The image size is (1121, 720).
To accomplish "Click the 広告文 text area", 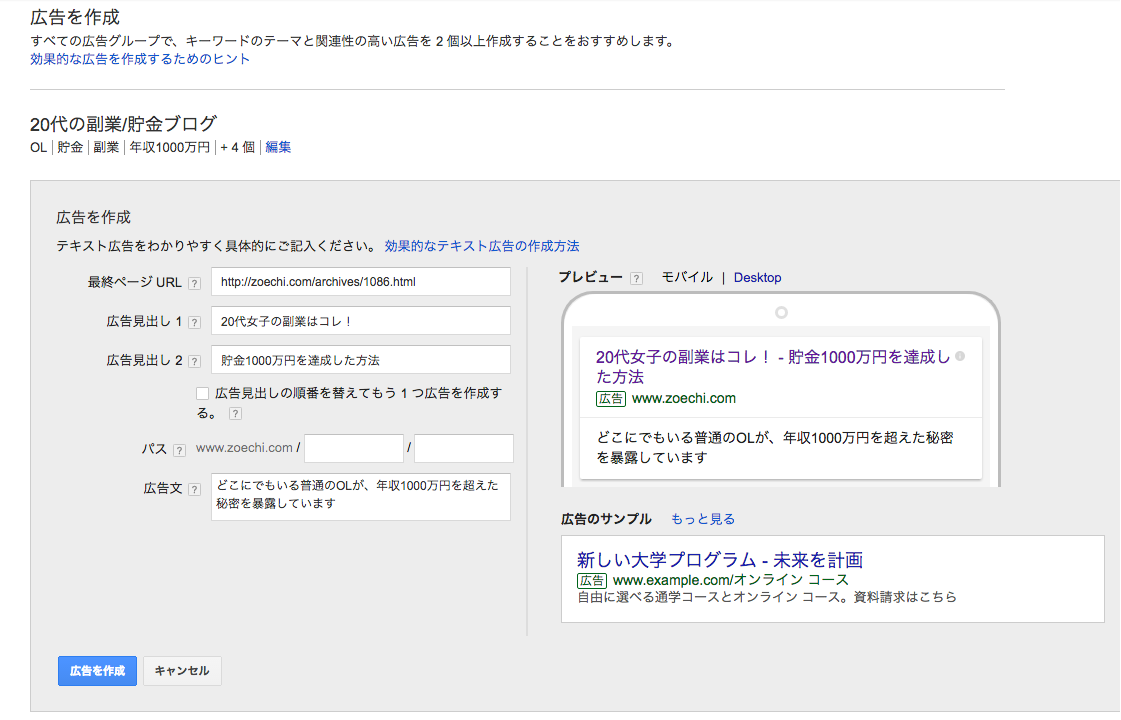I will pos(360,496).
